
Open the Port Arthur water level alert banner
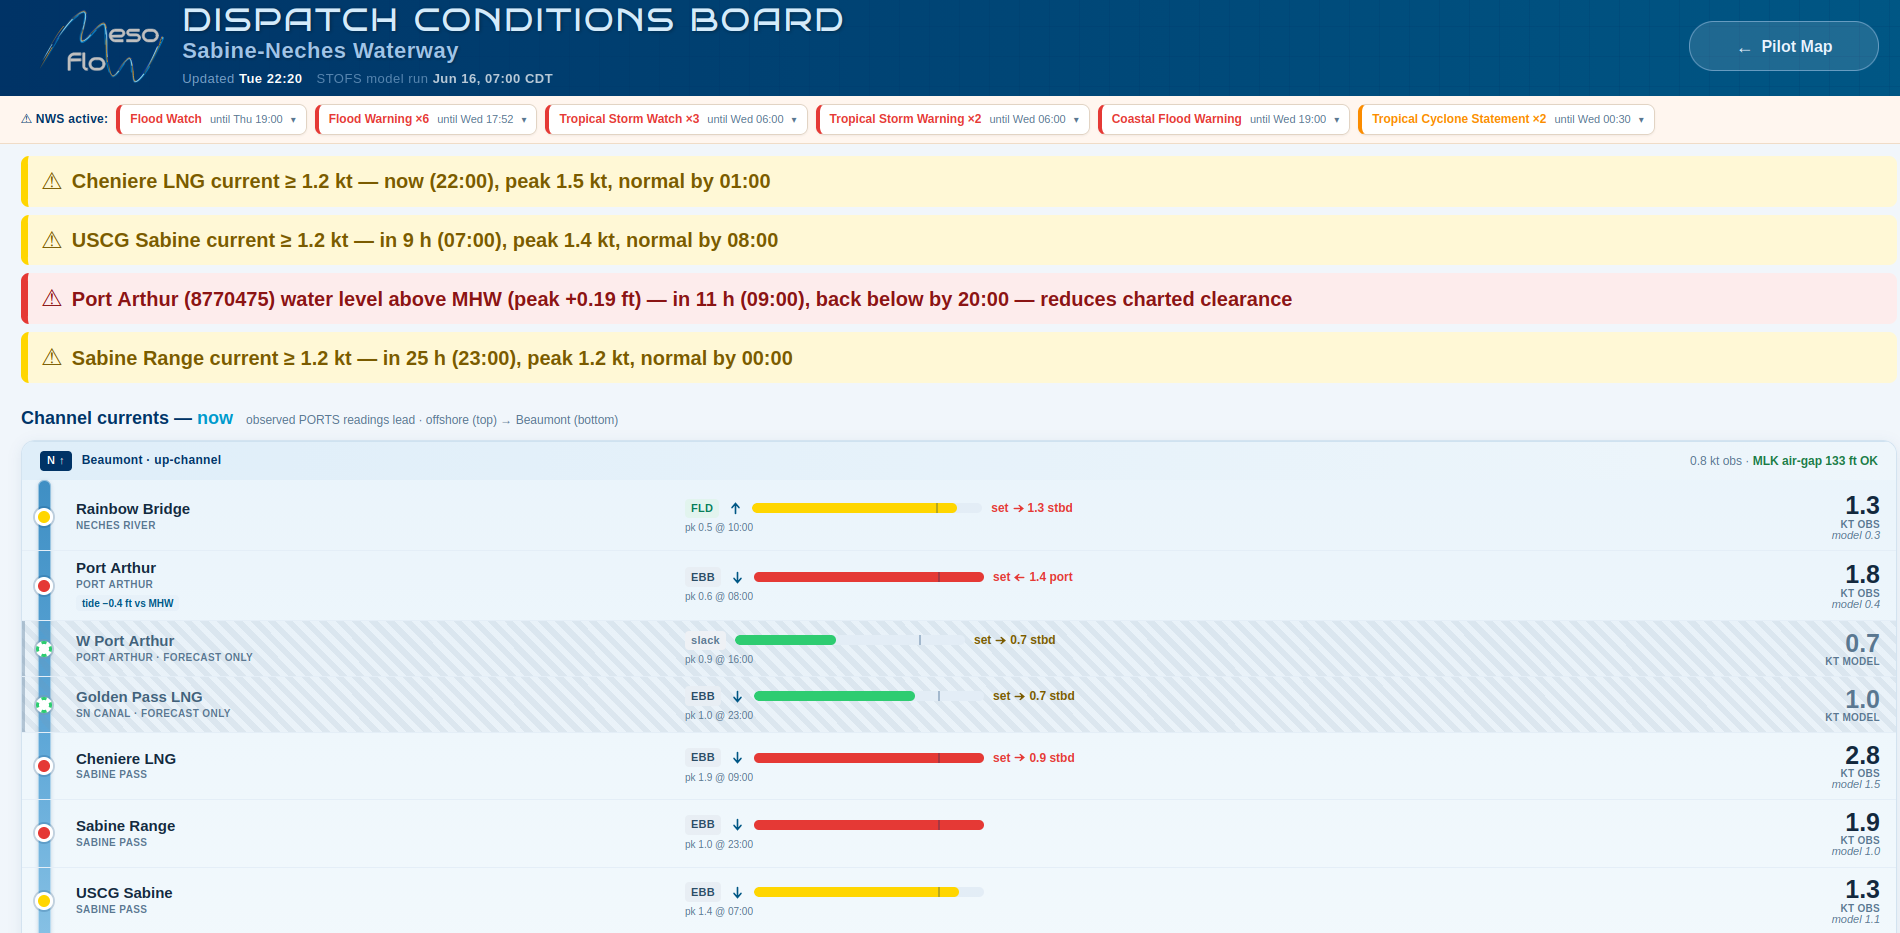coord(959,299)
